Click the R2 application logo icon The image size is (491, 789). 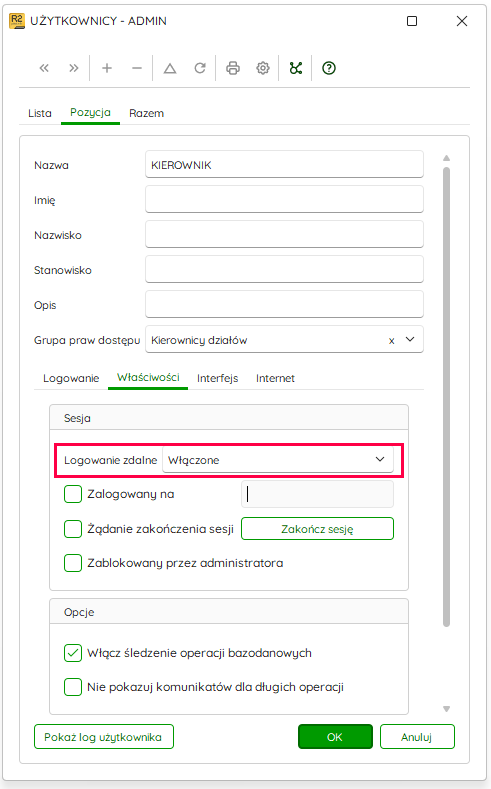pos(17,21)
